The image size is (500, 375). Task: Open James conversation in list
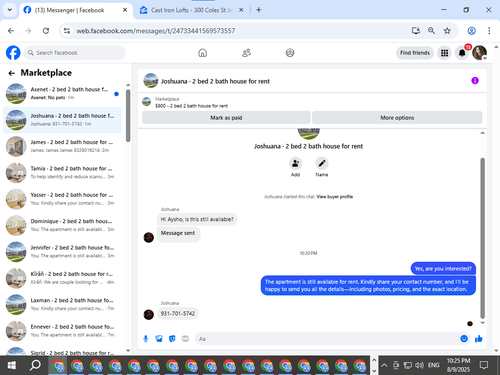(62, 146)
